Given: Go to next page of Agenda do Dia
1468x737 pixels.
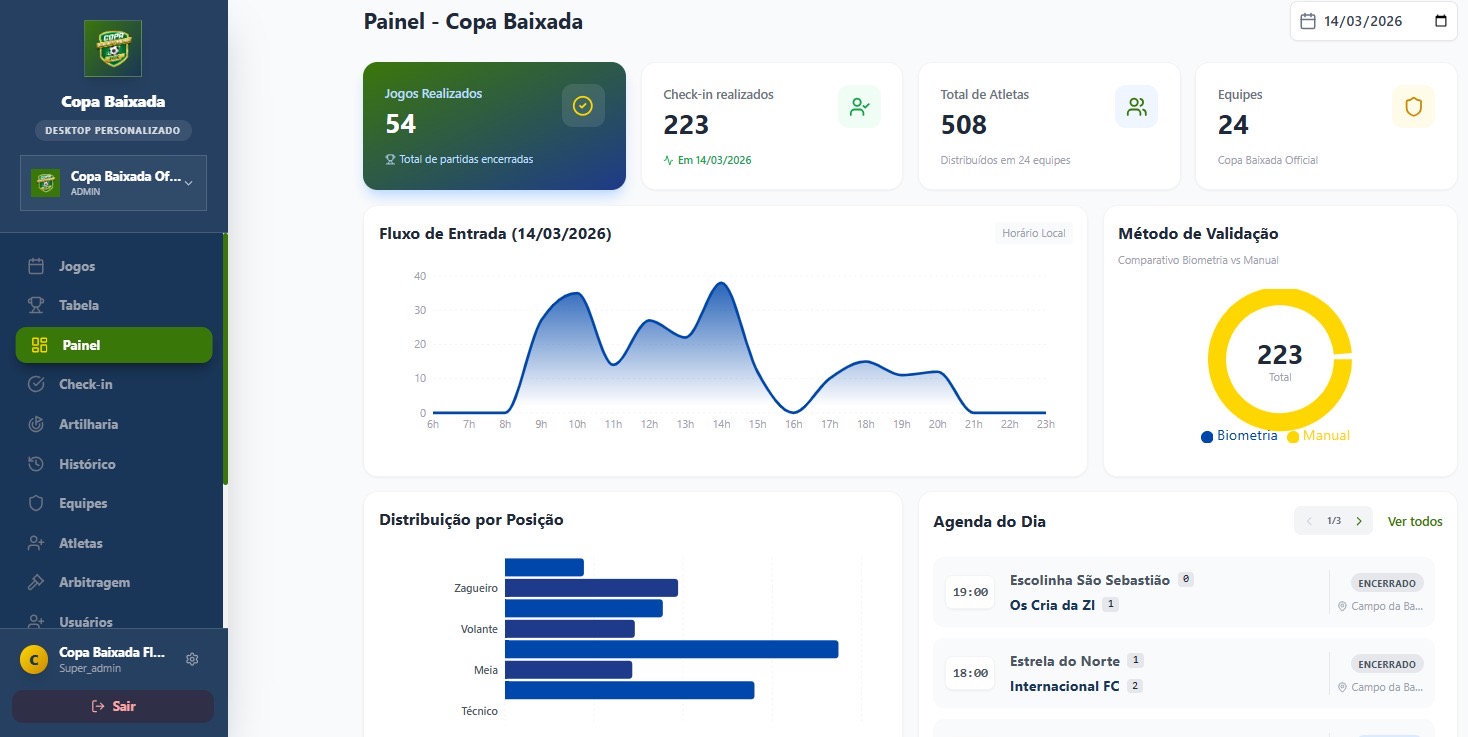Looking at the screenshot, I should [x=1358, y=521].
